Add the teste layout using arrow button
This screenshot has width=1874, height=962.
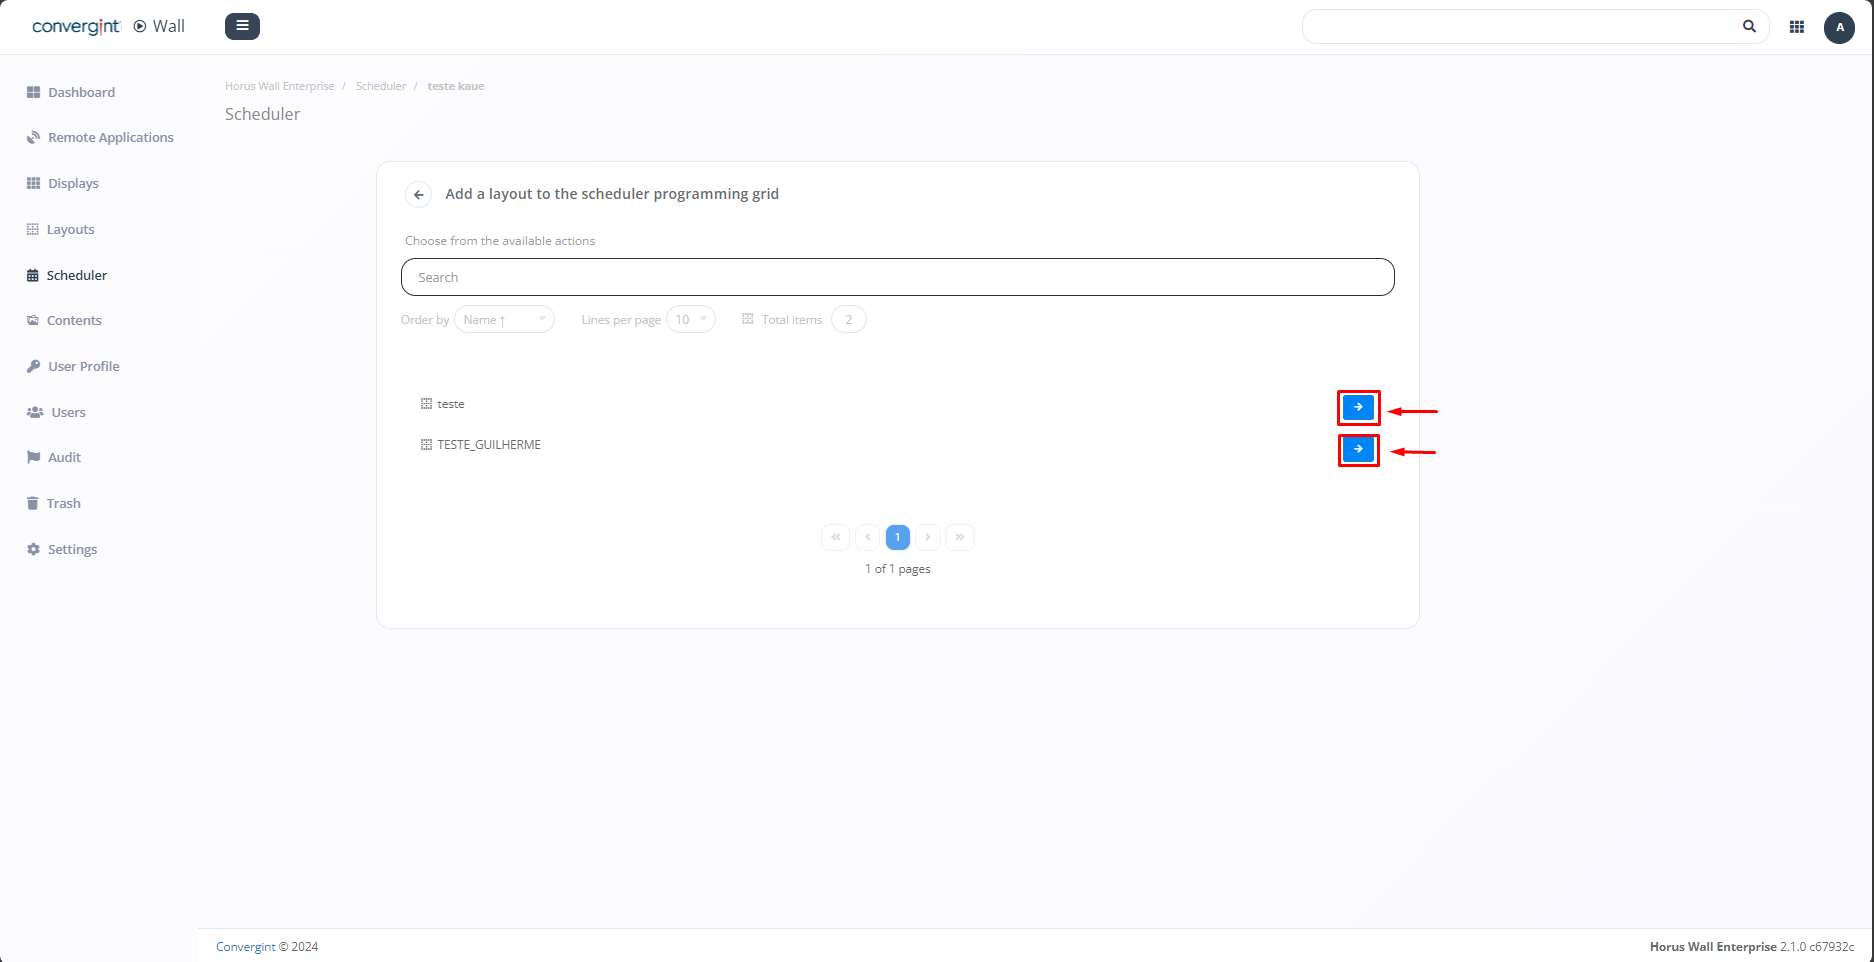[x=1358, y=407]
